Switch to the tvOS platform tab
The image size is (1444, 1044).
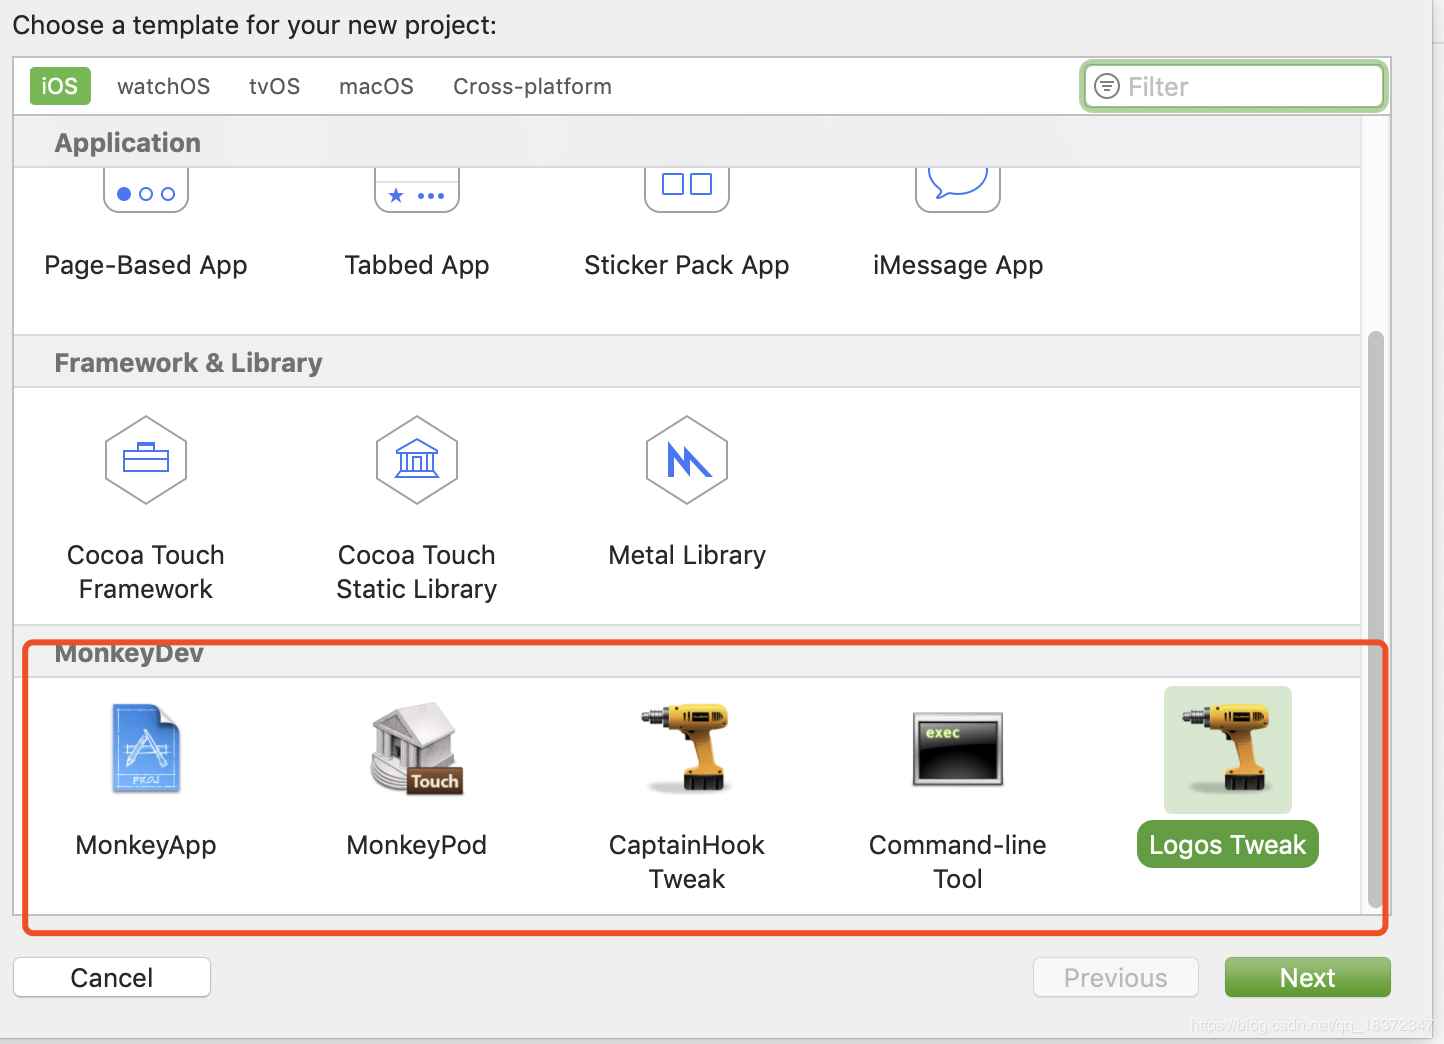[275, 86]
